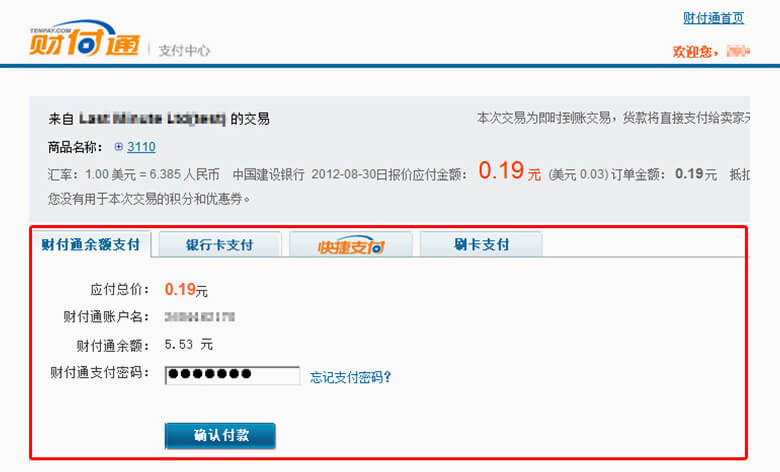Screen dimensions: 780x472
Task: Open the 财付通首页 link
Action: [713, 18]
